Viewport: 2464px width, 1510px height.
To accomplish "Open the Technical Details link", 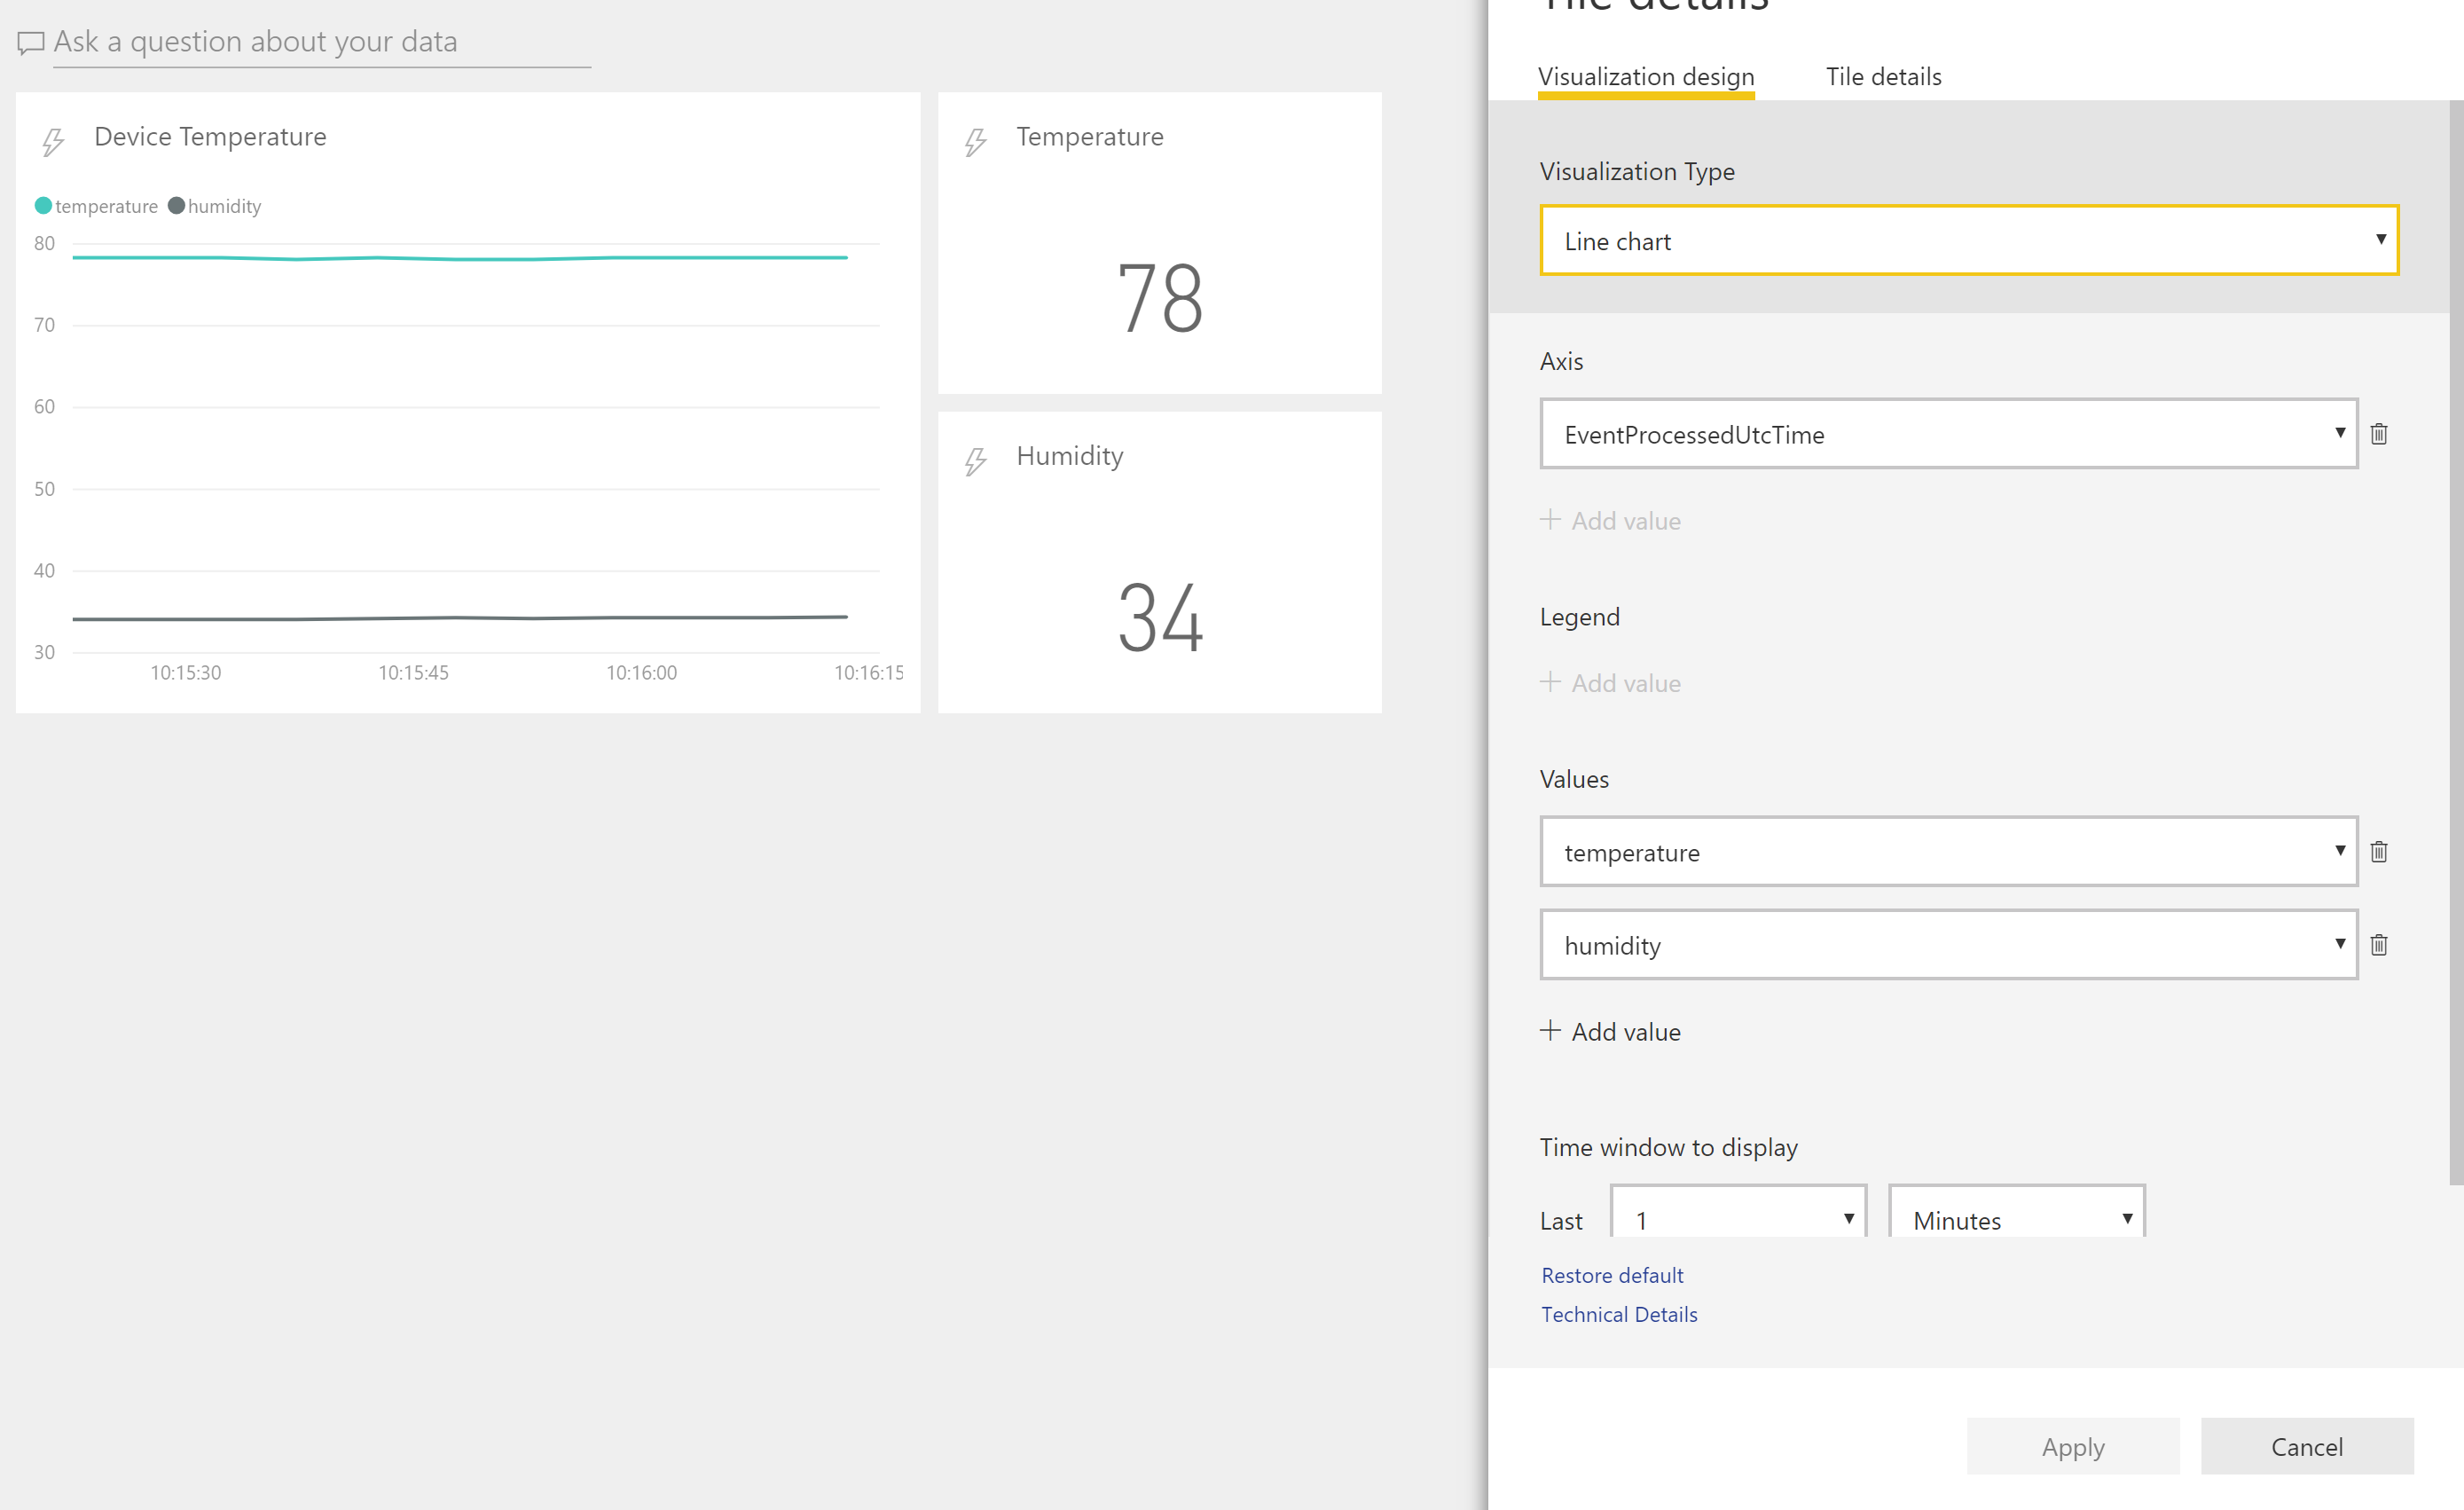I will click(x=1619, y=1314).
